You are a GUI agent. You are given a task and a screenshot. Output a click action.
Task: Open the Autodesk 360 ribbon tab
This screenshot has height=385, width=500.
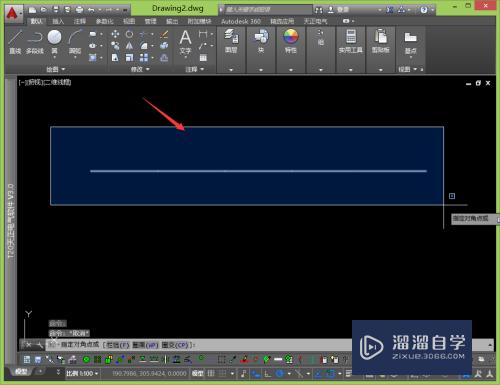click(241, 21)
